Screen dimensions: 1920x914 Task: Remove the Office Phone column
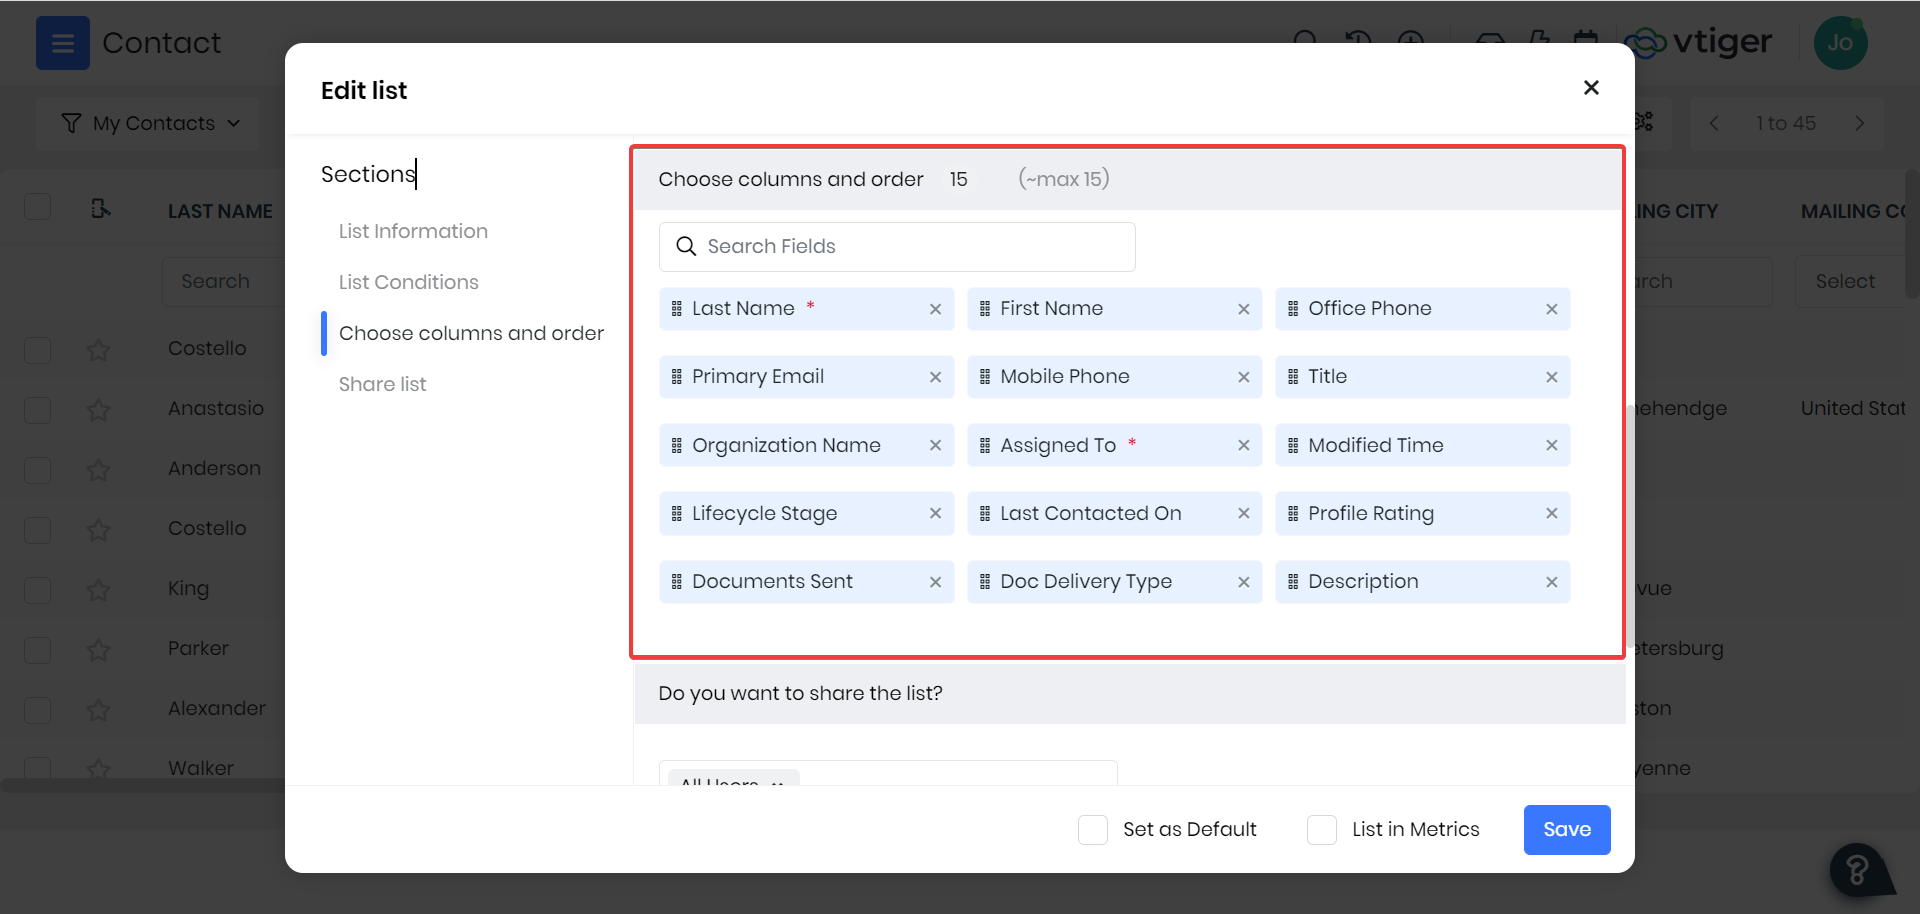coord(1551,309)
